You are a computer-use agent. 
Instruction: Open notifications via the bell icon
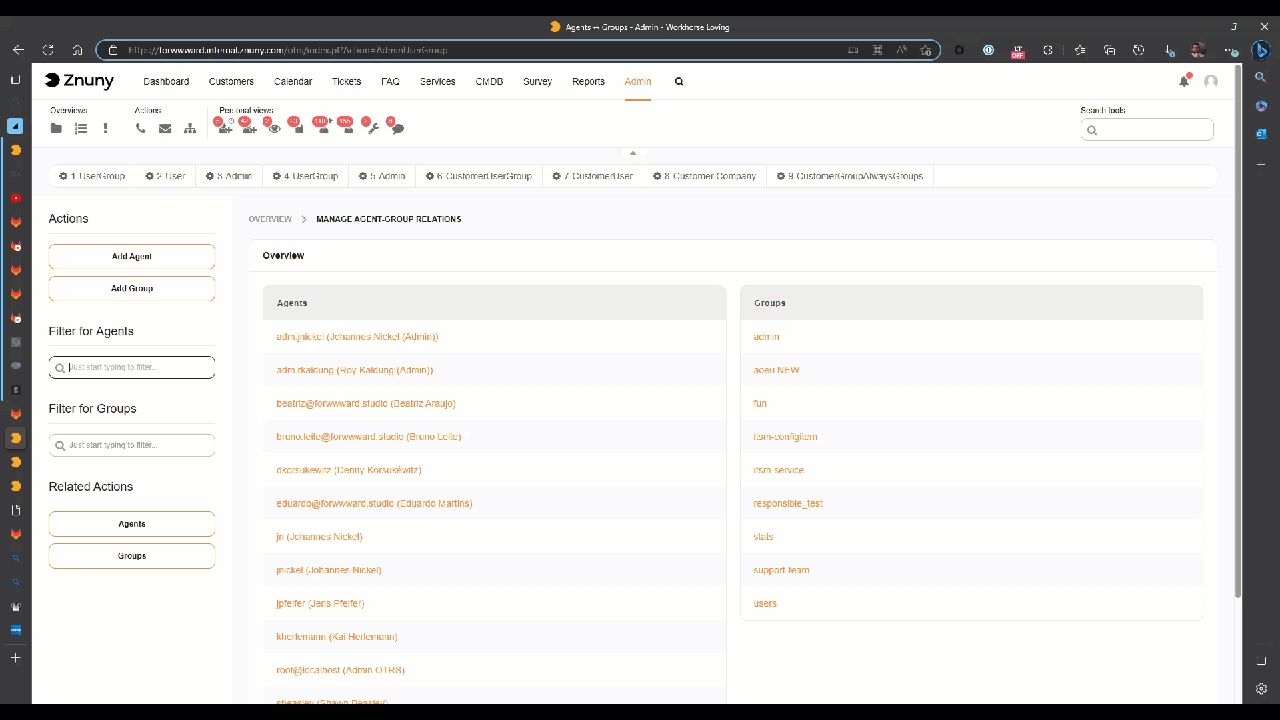coord(1184,81)
